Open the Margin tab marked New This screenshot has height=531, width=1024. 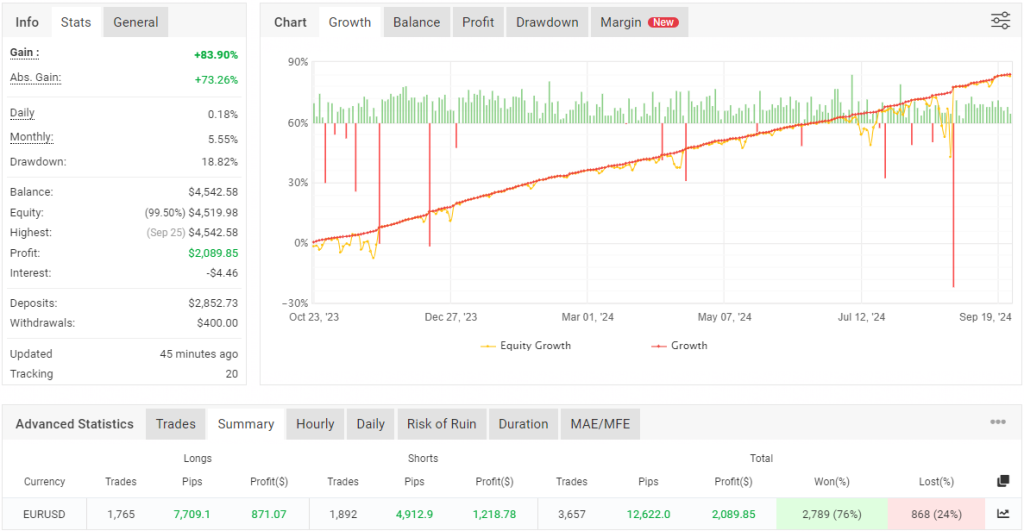pos(638,22)
